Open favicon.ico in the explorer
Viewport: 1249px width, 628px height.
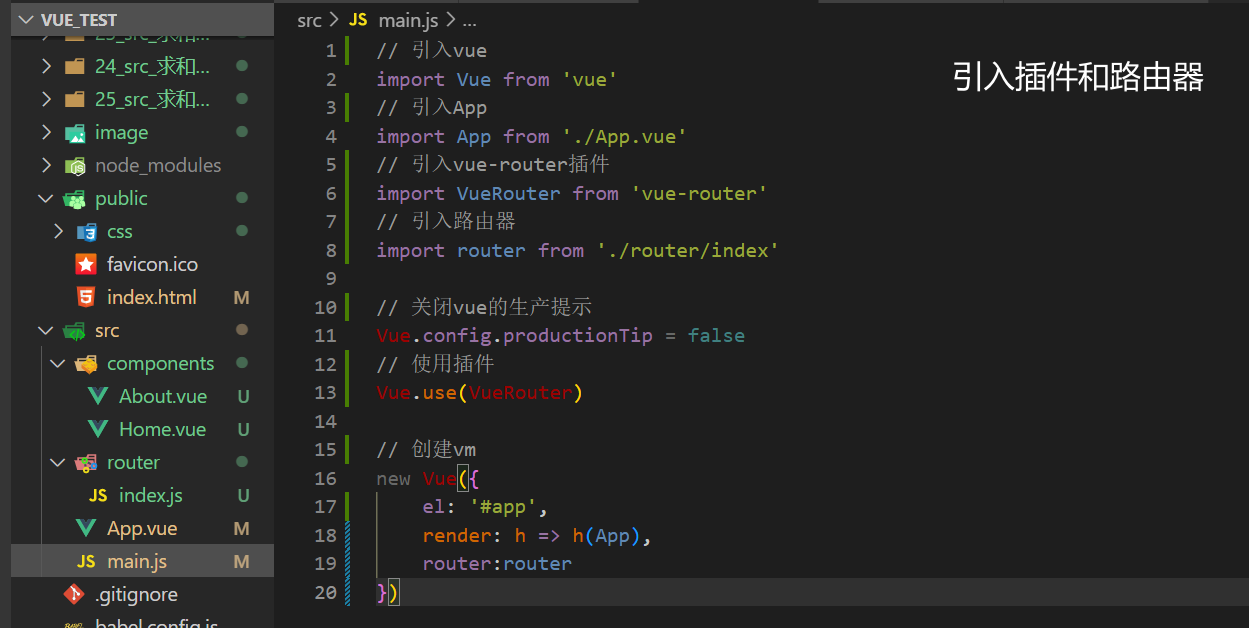click(x=152, y=264)
